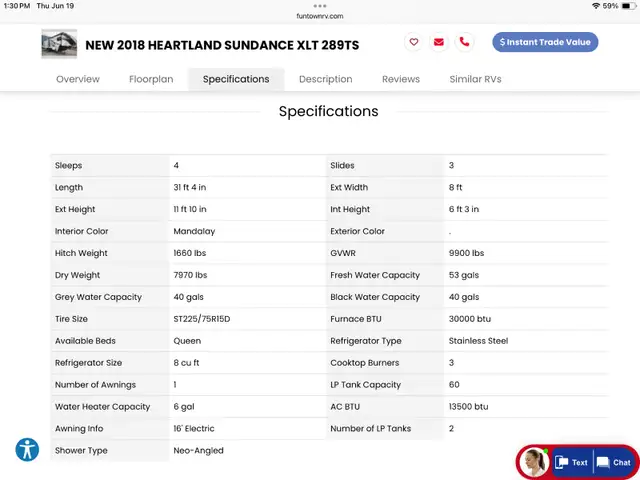Tap the three-dot multitasking indicator

(x=320, y=6)
